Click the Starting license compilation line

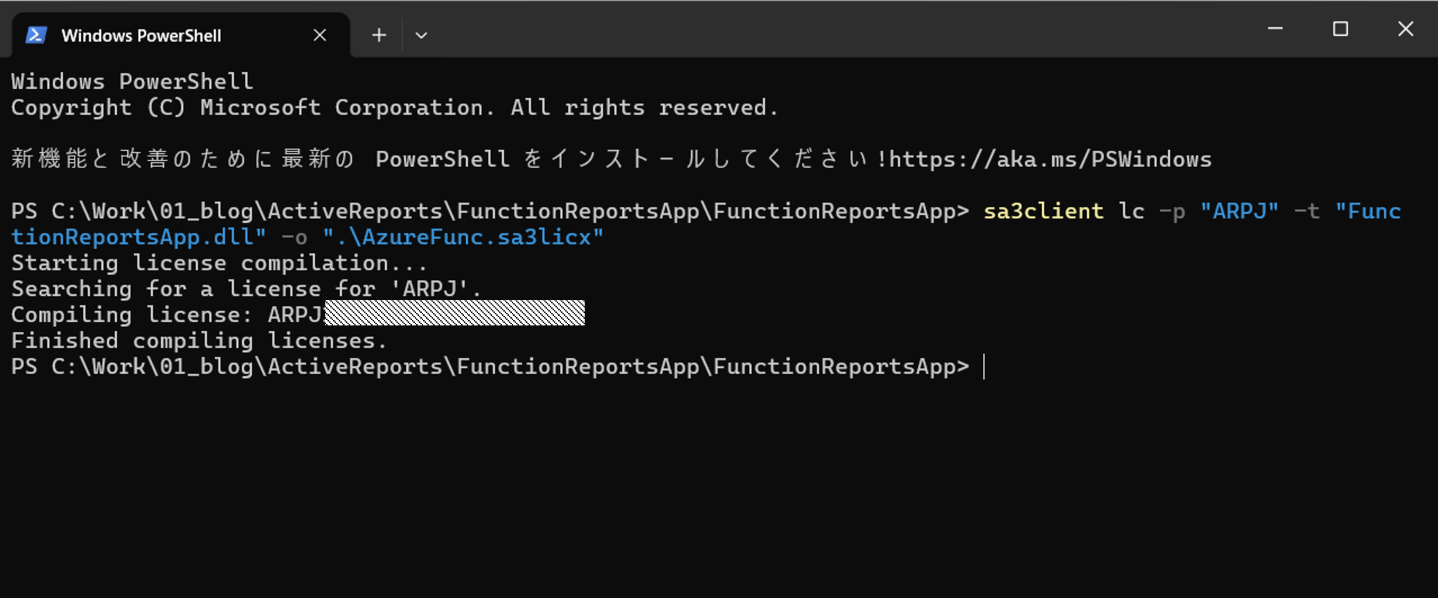(219, 263)
